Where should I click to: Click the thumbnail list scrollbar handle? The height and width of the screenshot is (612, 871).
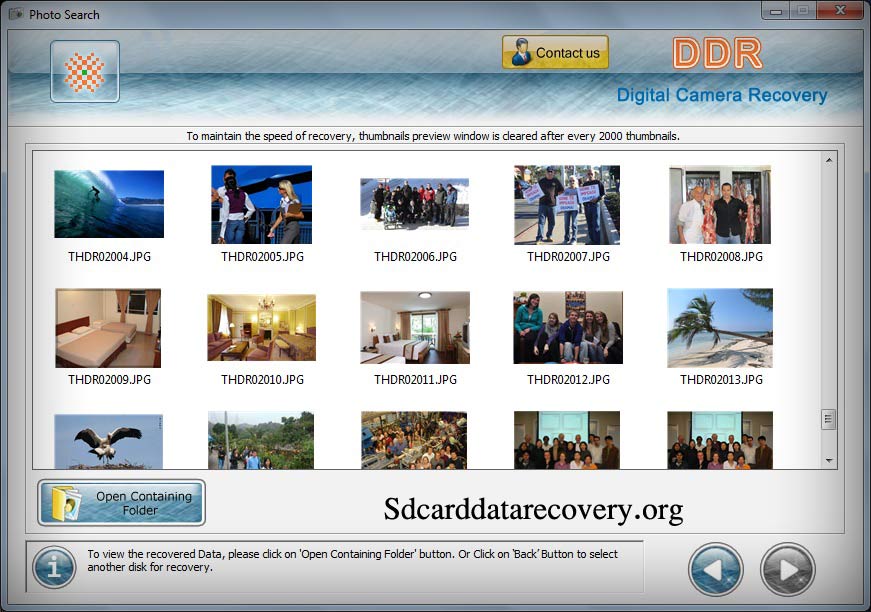coord(828,419)
